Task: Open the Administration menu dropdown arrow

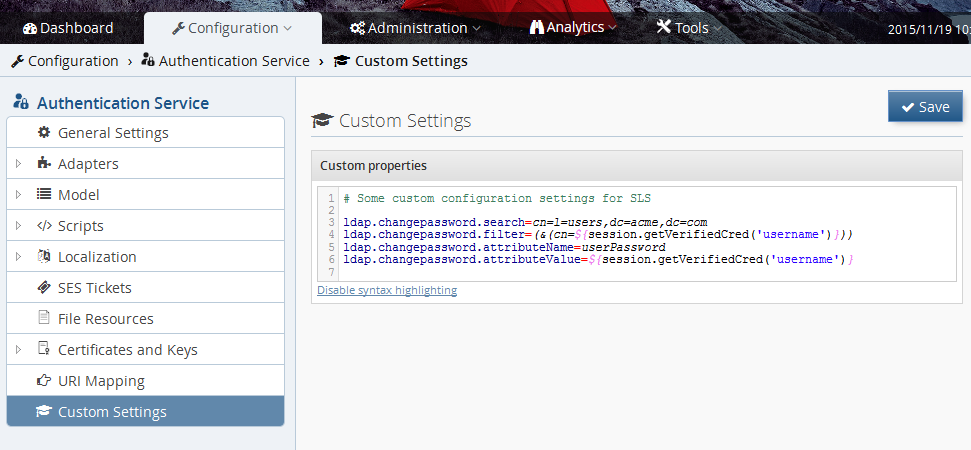Action: click(x=476, y=28)
